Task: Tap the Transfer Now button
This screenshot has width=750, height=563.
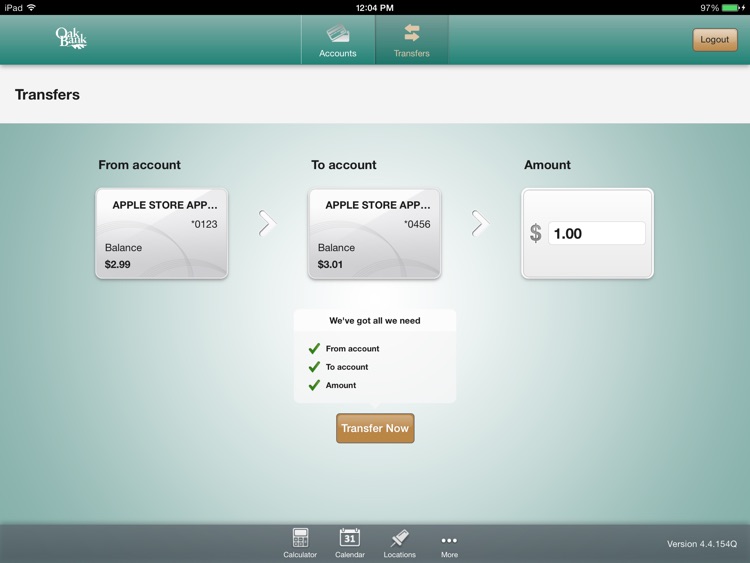Action: click(375, 428)
